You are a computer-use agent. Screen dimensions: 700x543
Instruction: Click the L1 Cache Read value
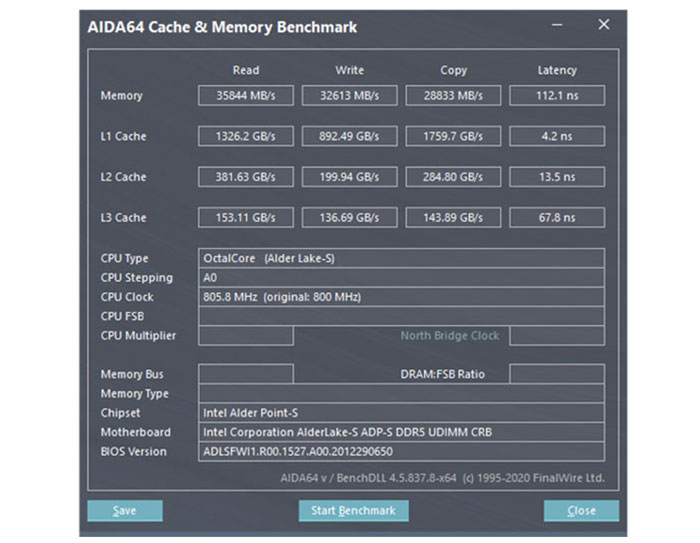point(245,136)
